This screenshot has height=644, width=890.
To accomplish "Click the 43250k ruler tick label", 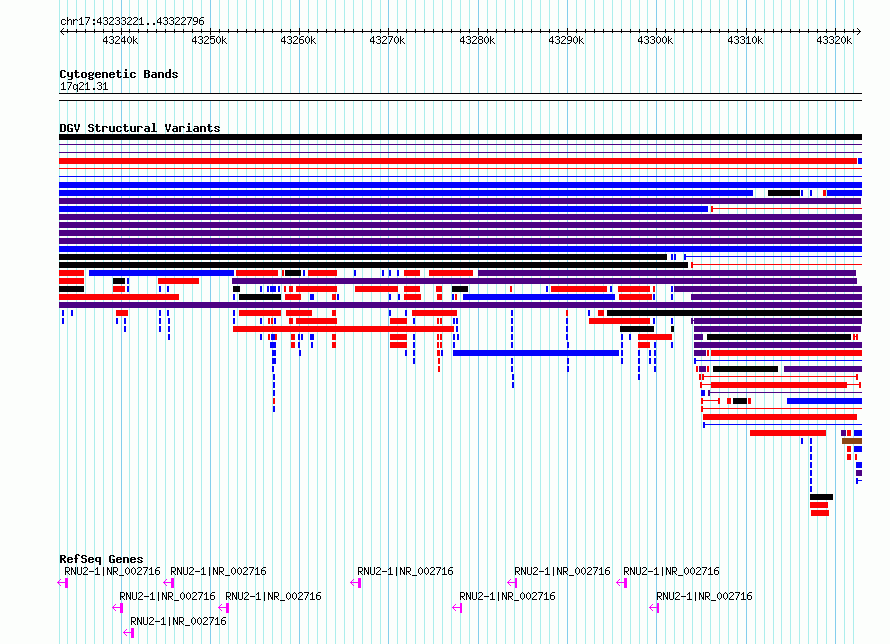I will tap(209, 40).
